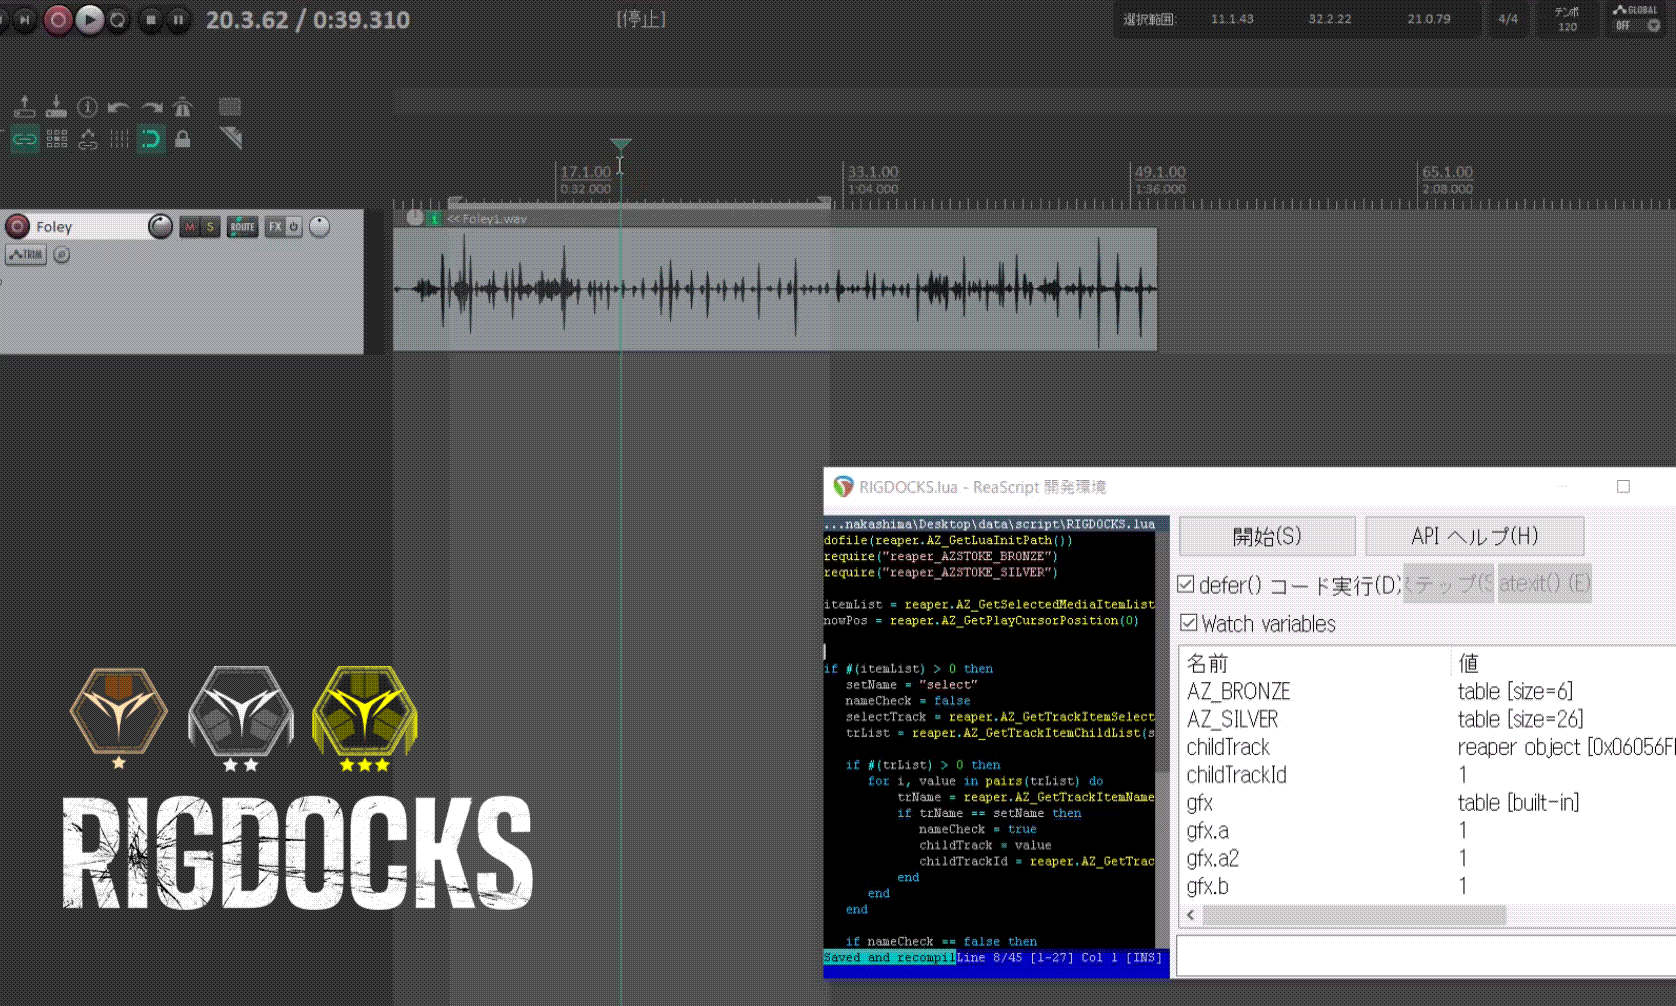The width and height of the screenshot is (1676, 1006).
Task: Open API ヘルプ(H) help button
Action: (x=1475, y=536)
